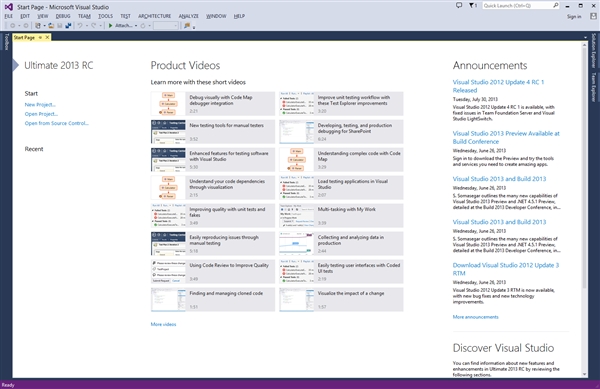The width and height of the screenshot is (600, 389).
Task: Click the account profile picture icon
Action: (593, 16)
